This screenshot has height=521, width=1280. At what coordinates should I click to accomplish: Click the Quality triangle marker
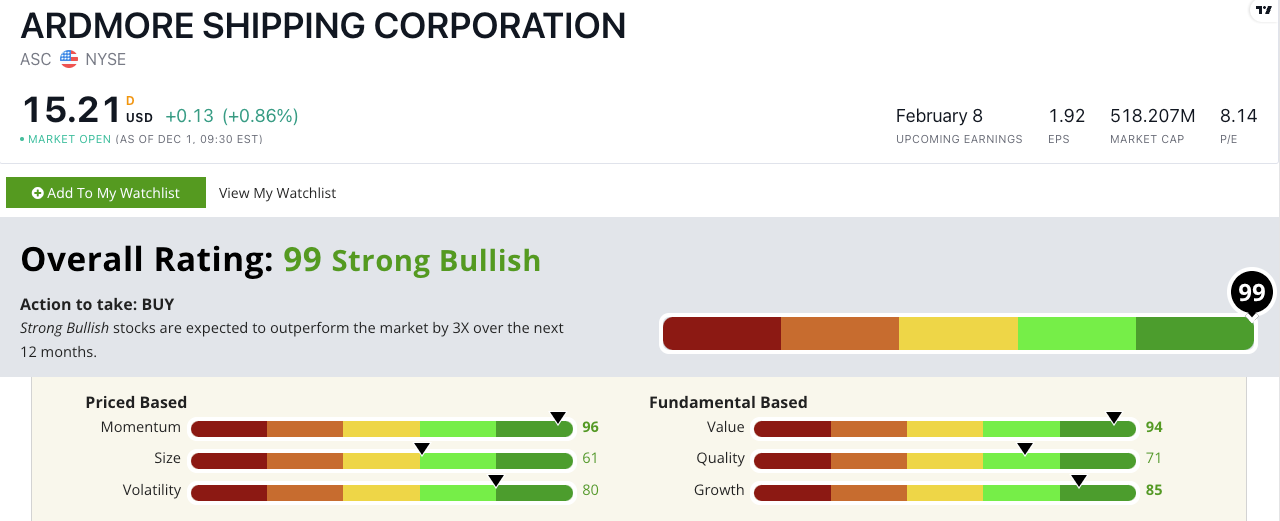[x=1025, y=448]
